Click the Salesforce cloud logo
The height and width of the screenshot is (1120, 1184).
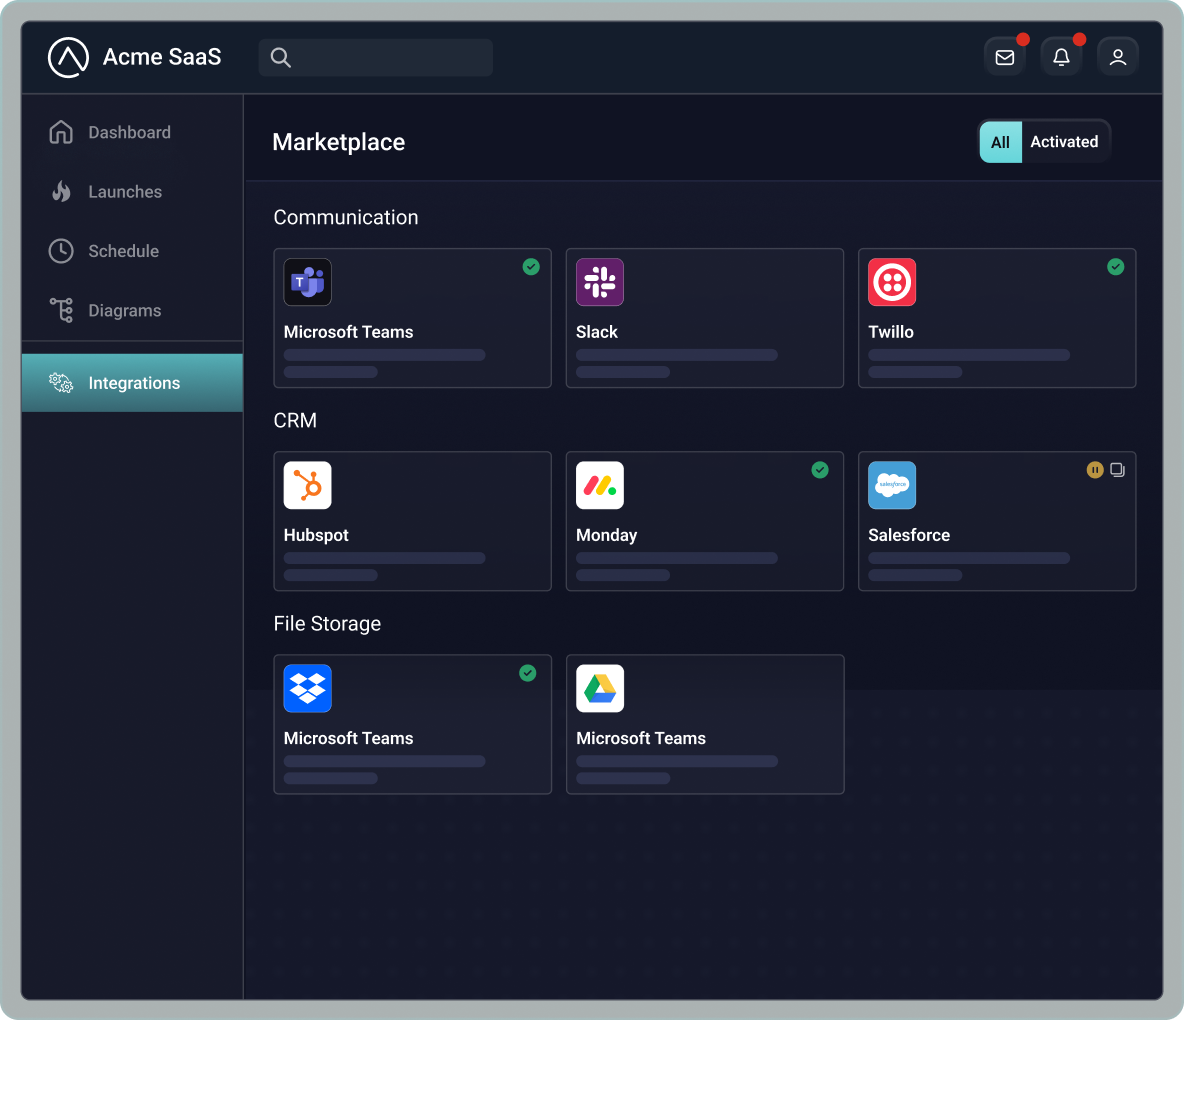pos(891,485)
